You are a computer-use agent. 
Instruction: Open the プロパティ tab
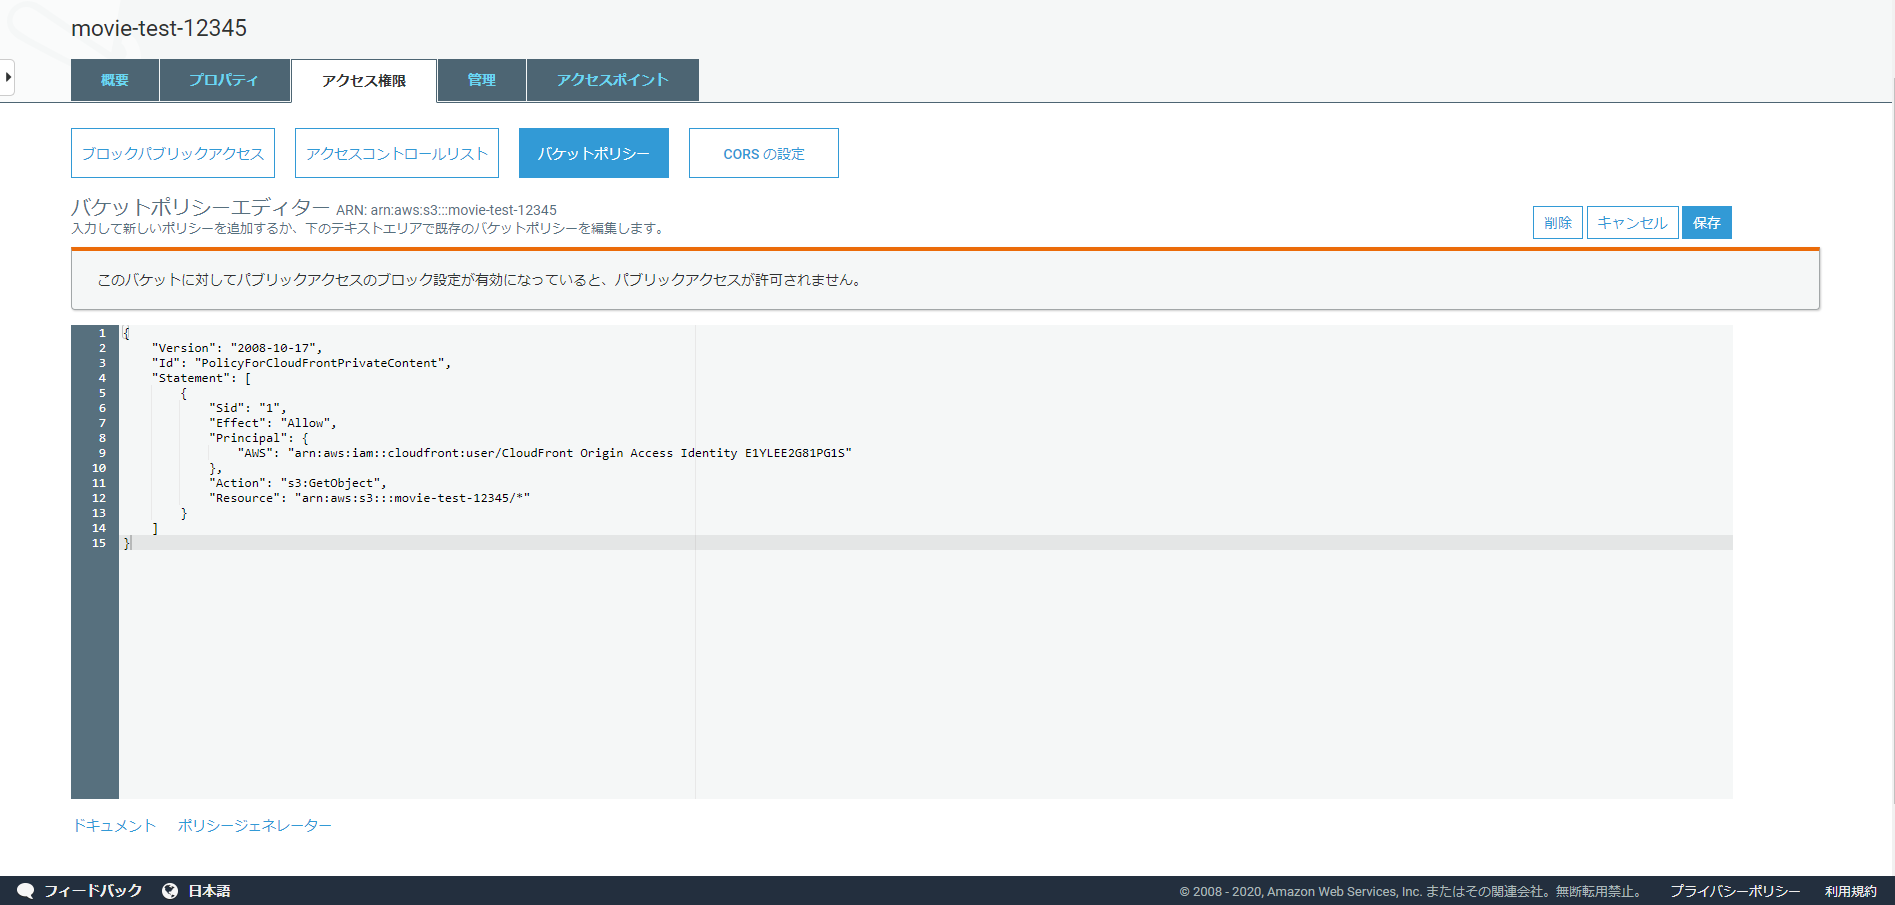tap(224, 79)
